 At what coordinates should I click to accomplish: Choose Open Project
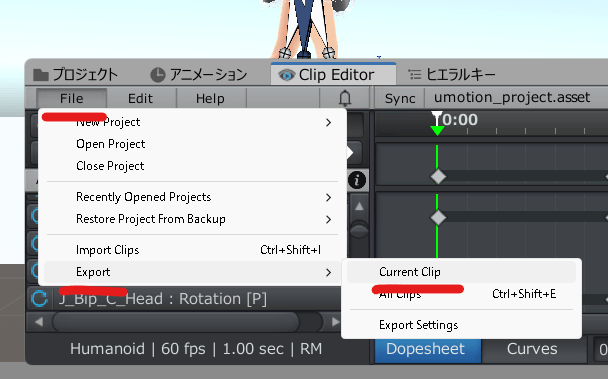[x=192, y=144]
